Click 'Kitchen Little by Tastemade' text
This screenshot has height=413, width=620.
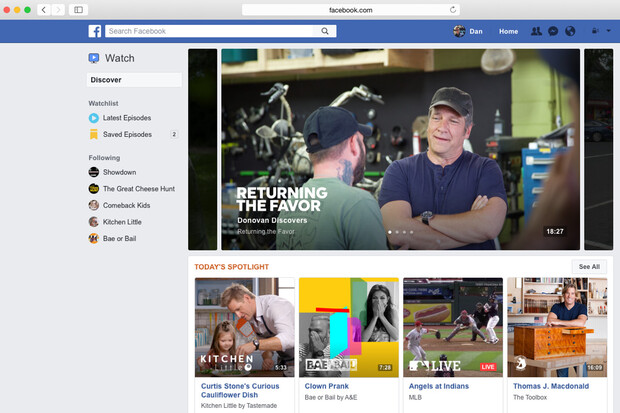coord(239,405)
